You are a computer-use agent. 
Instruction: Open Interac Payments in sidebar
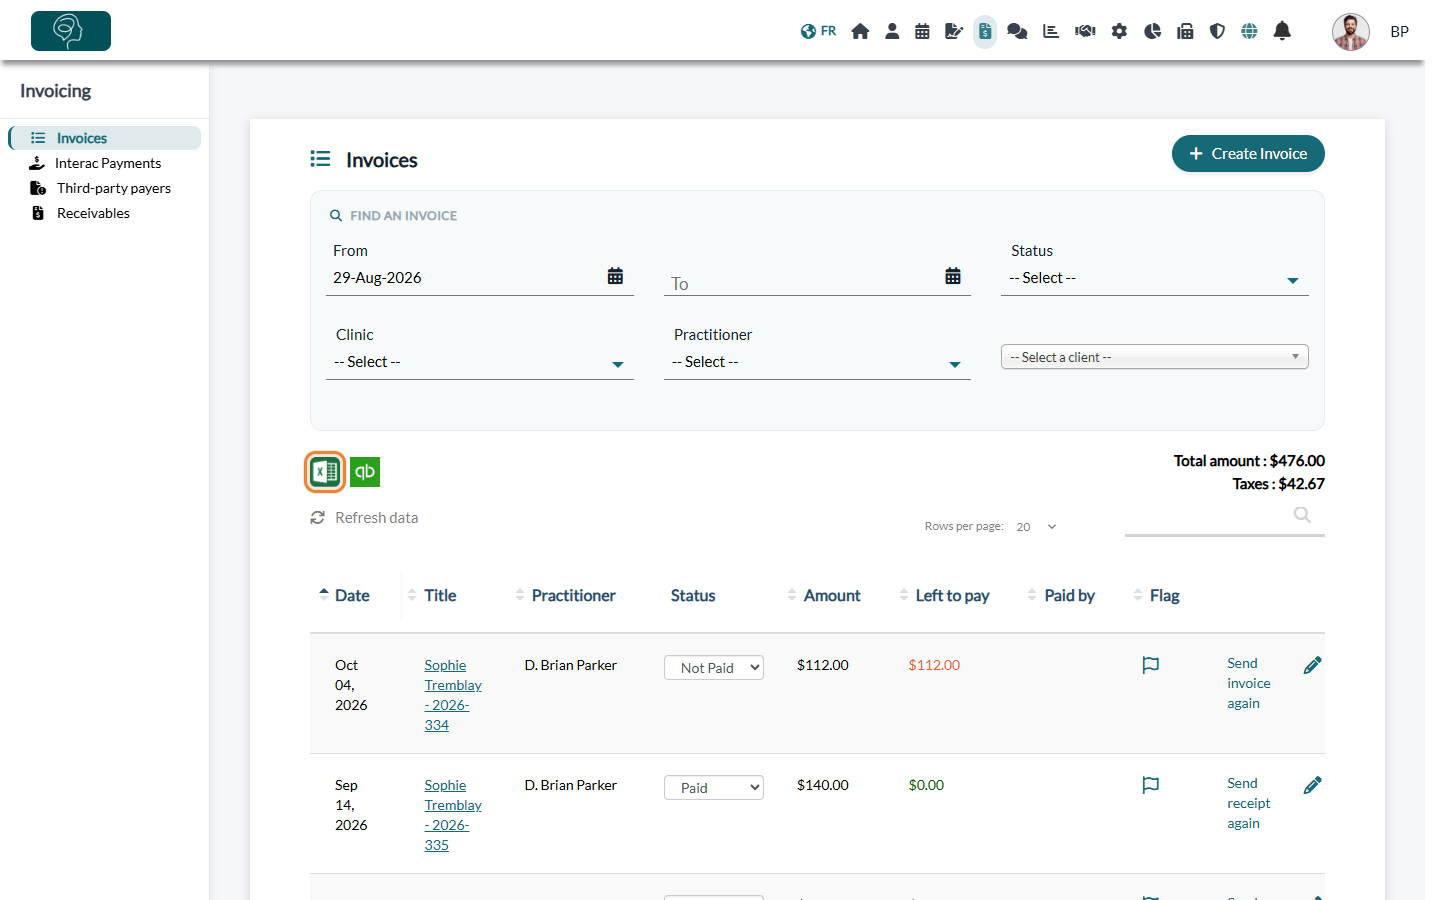coord(108,163)
